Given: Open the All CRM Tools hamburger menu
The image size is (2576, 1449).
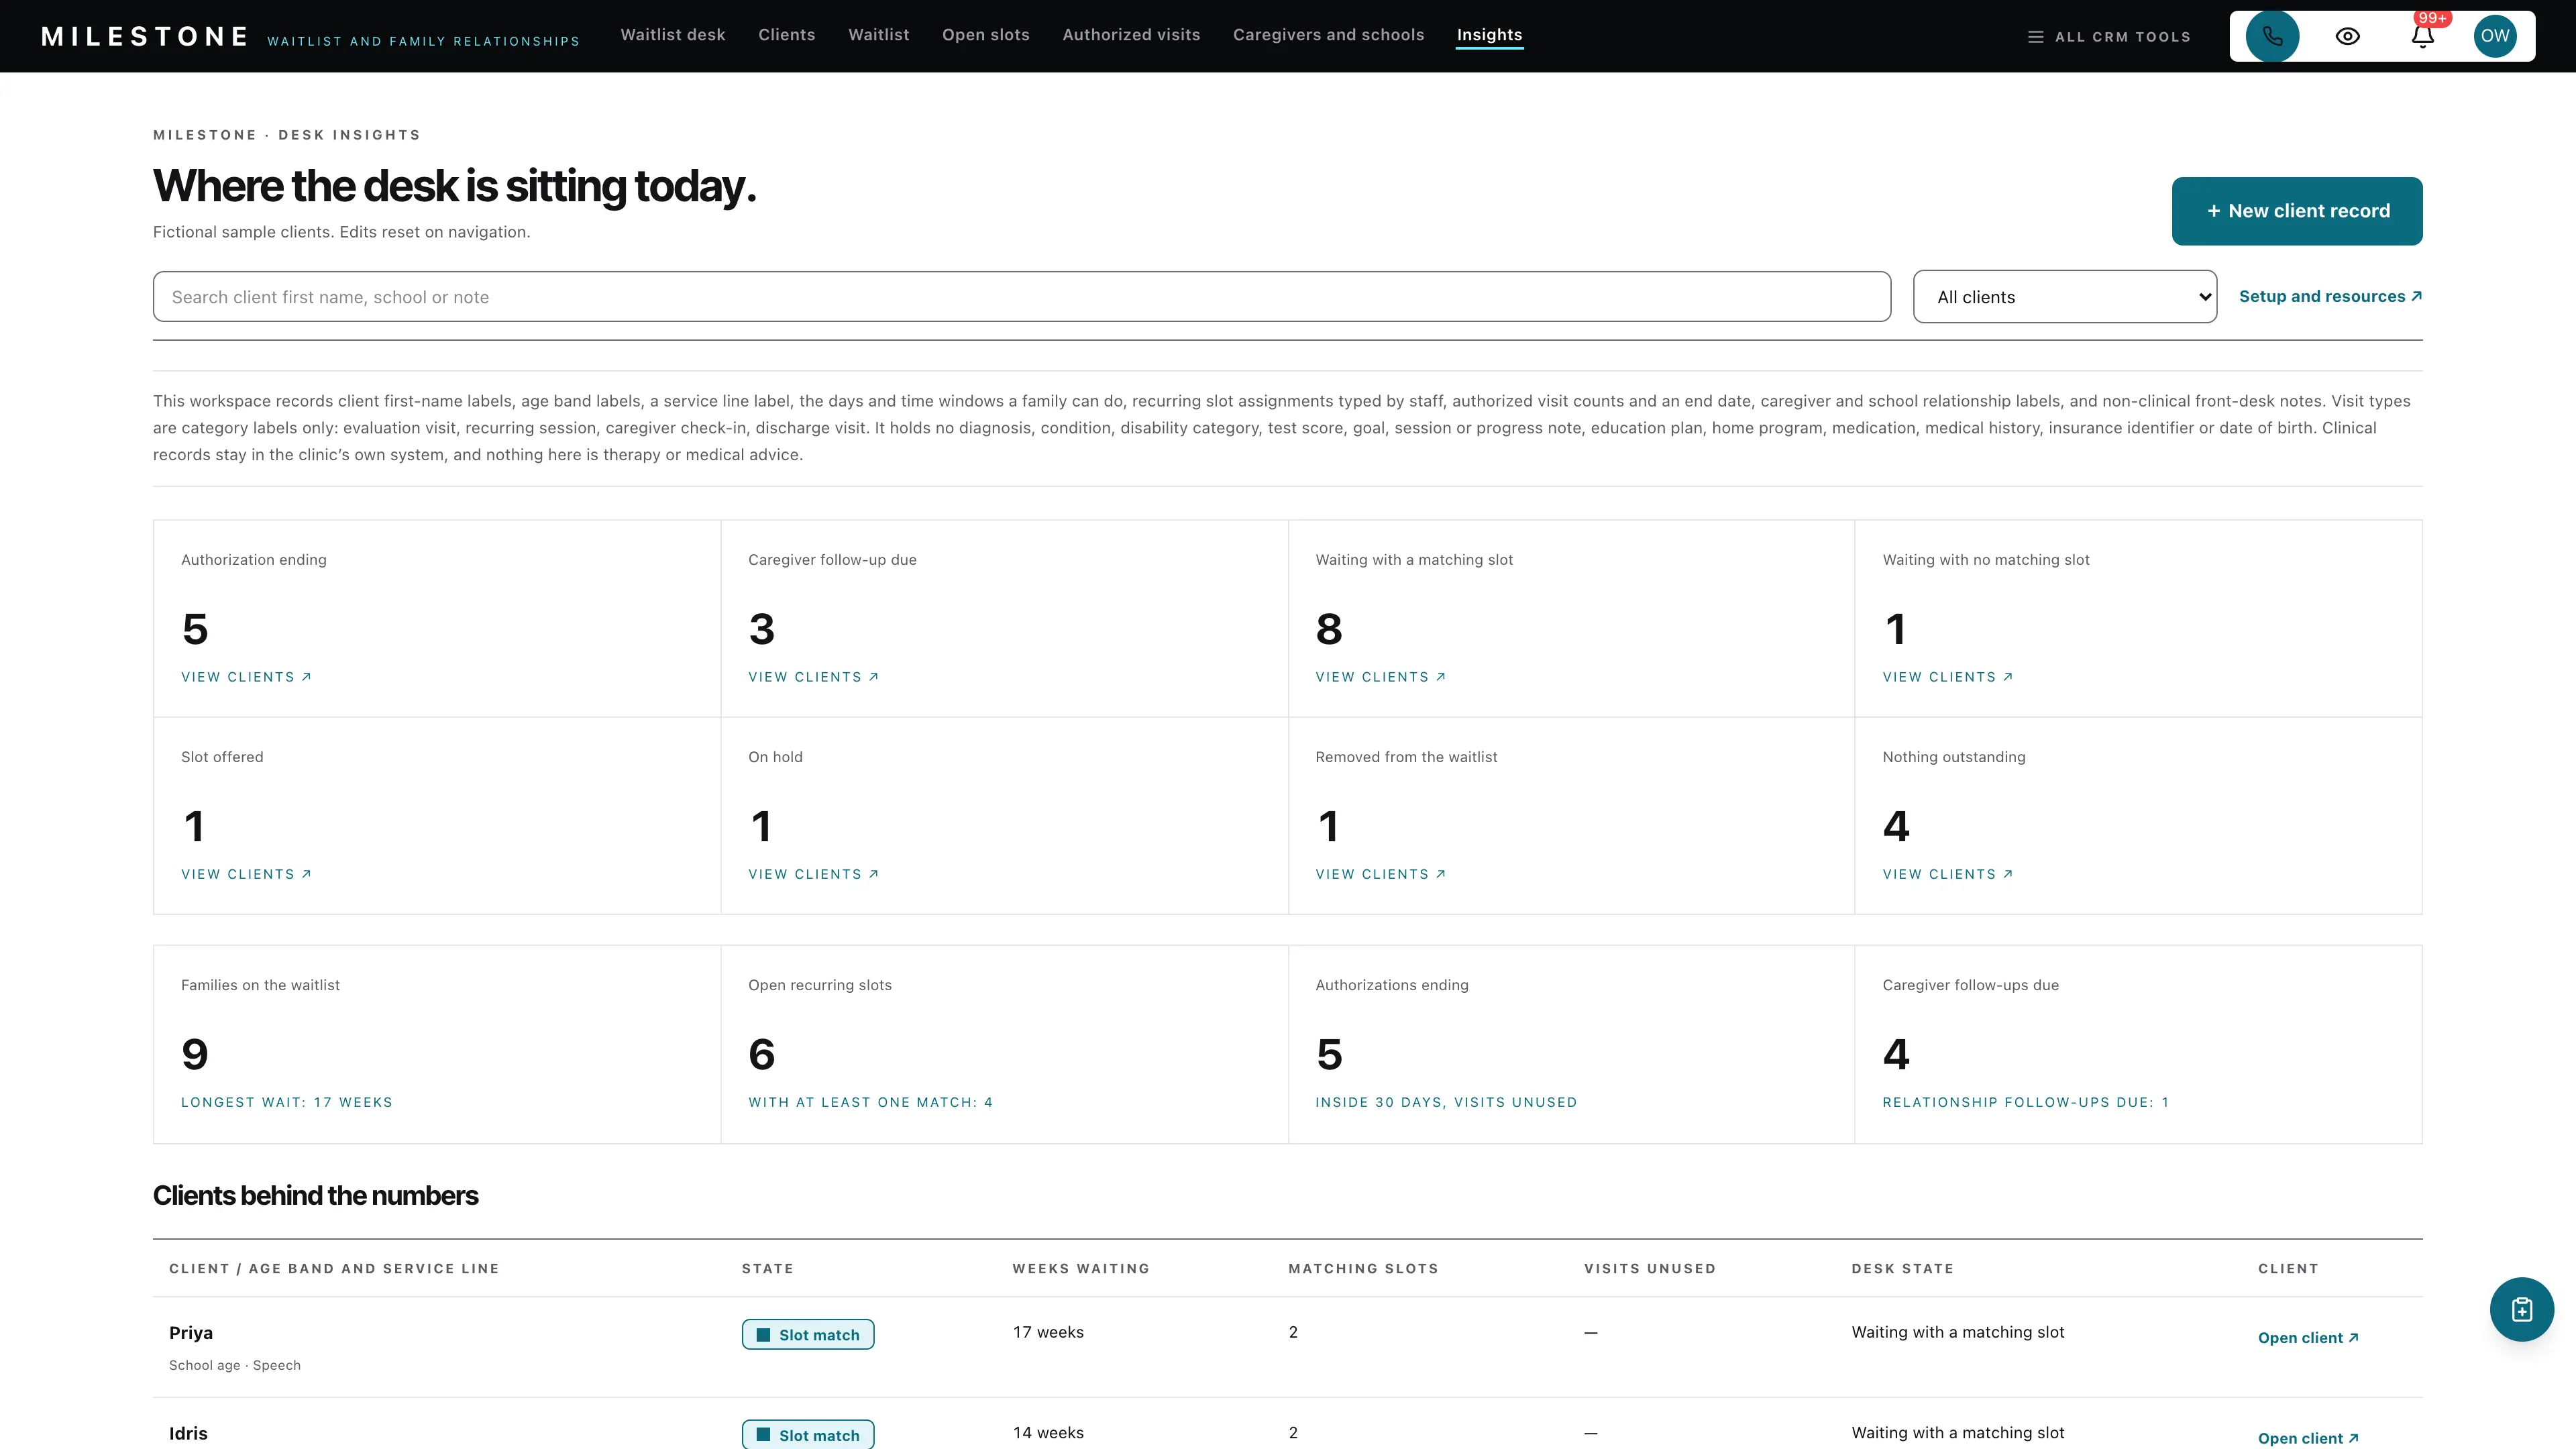Looking at the screenshot, I should [2108, 37].
